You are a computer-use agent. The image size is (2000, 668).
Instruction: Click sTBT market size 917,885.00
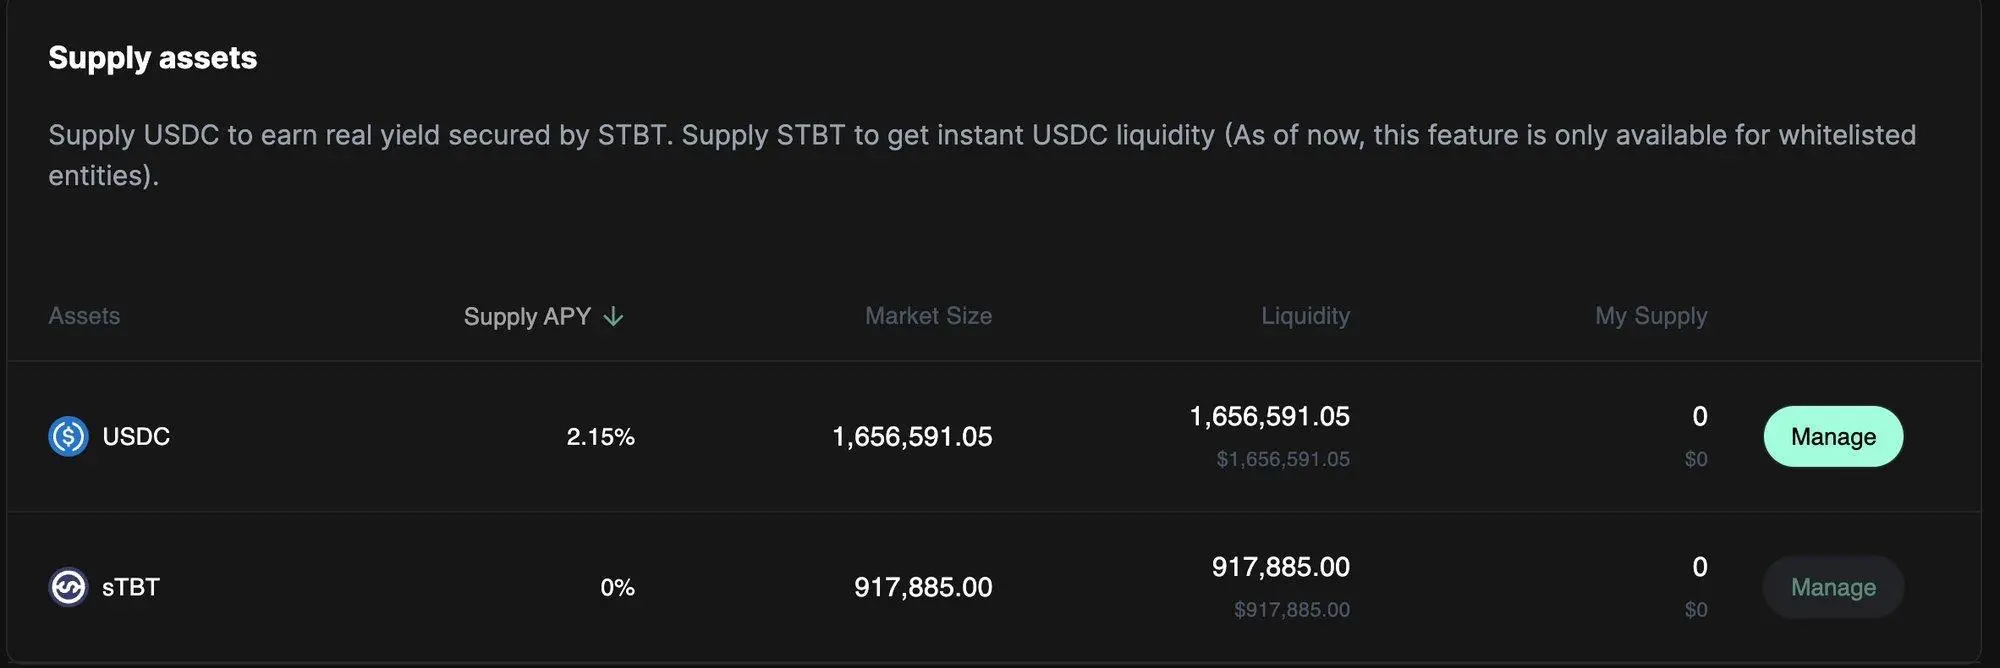[x=923, y=587]
